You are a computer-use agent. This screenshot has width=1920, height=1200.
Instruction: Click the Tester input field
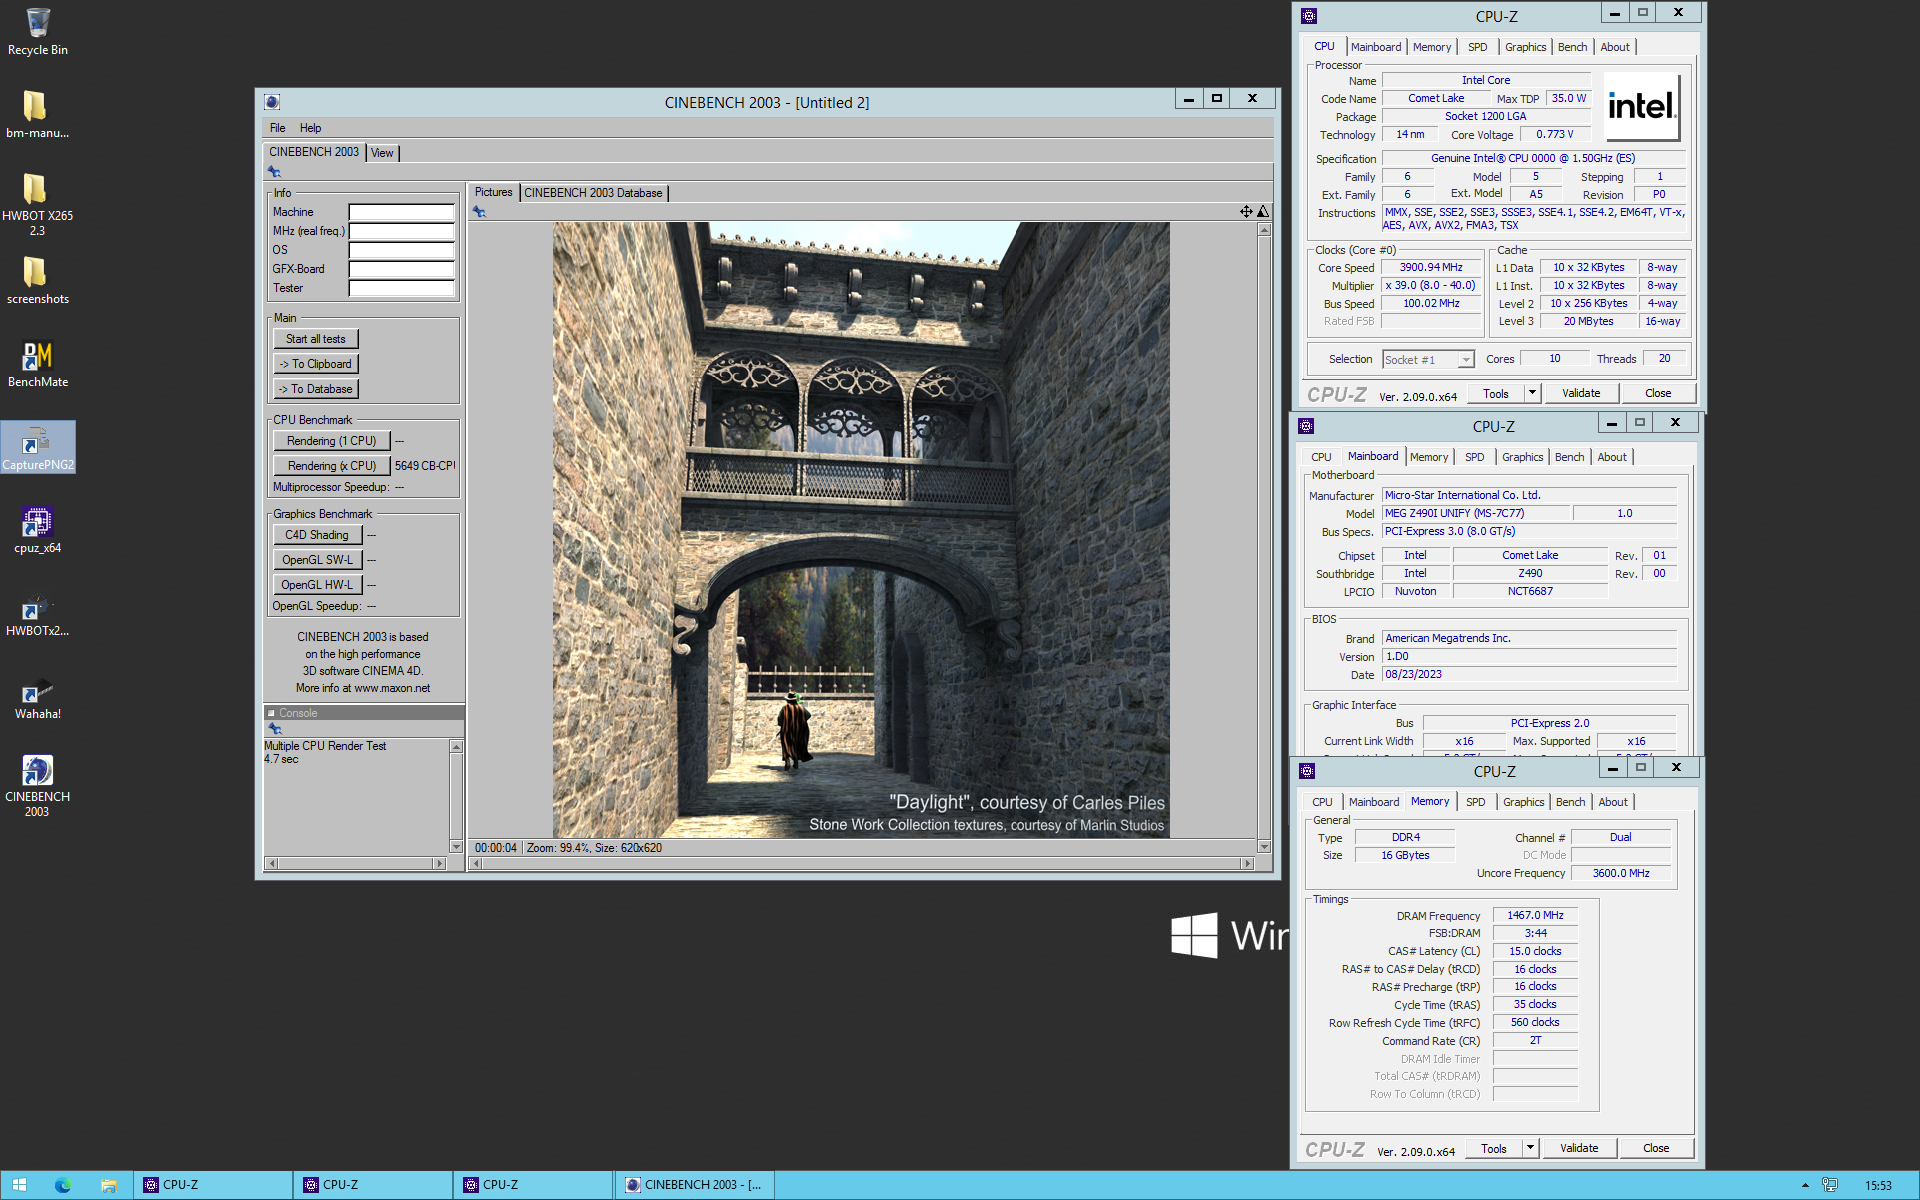click(401, 288)
